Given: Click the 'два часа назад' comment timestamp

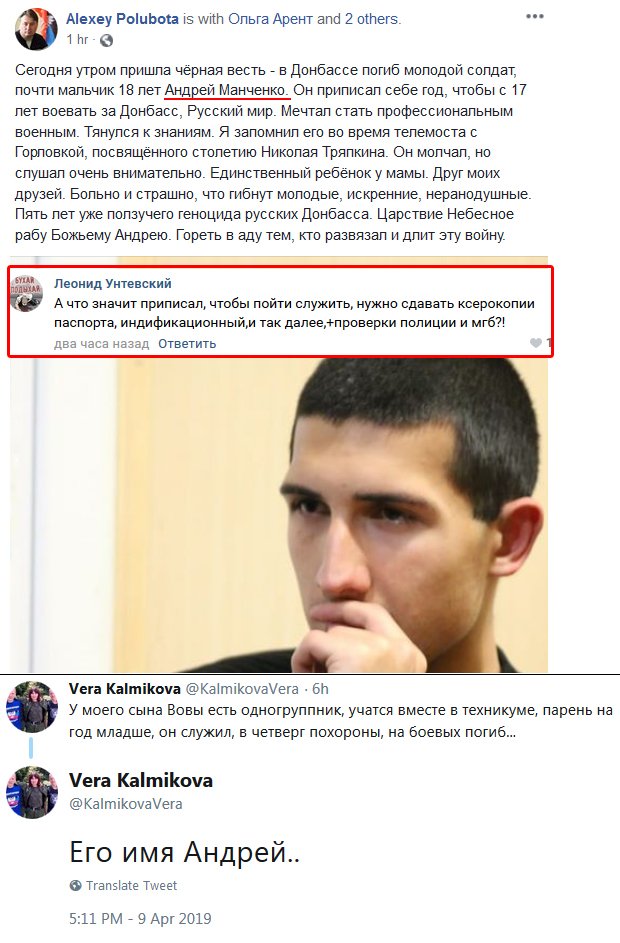Looking at the screenshot, I should click(102, 343).
